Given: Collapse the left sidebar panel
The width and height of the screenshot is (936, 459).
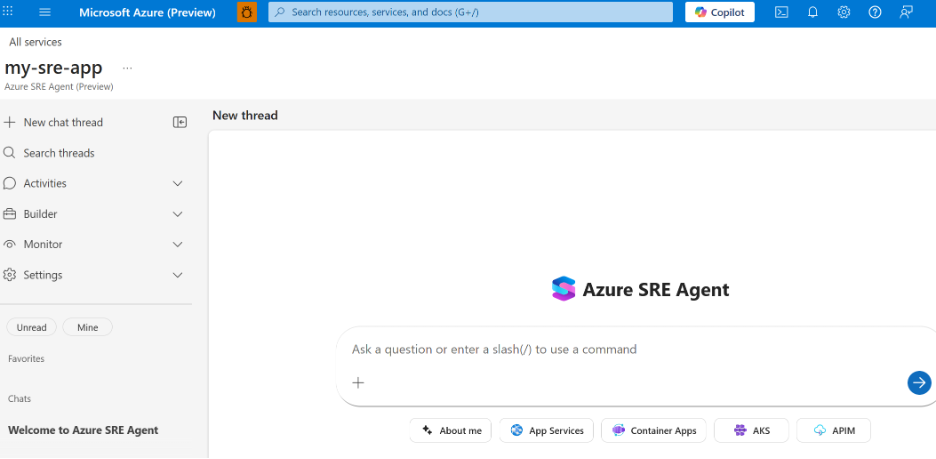Looking at the screenshot, I should point(180,122).
